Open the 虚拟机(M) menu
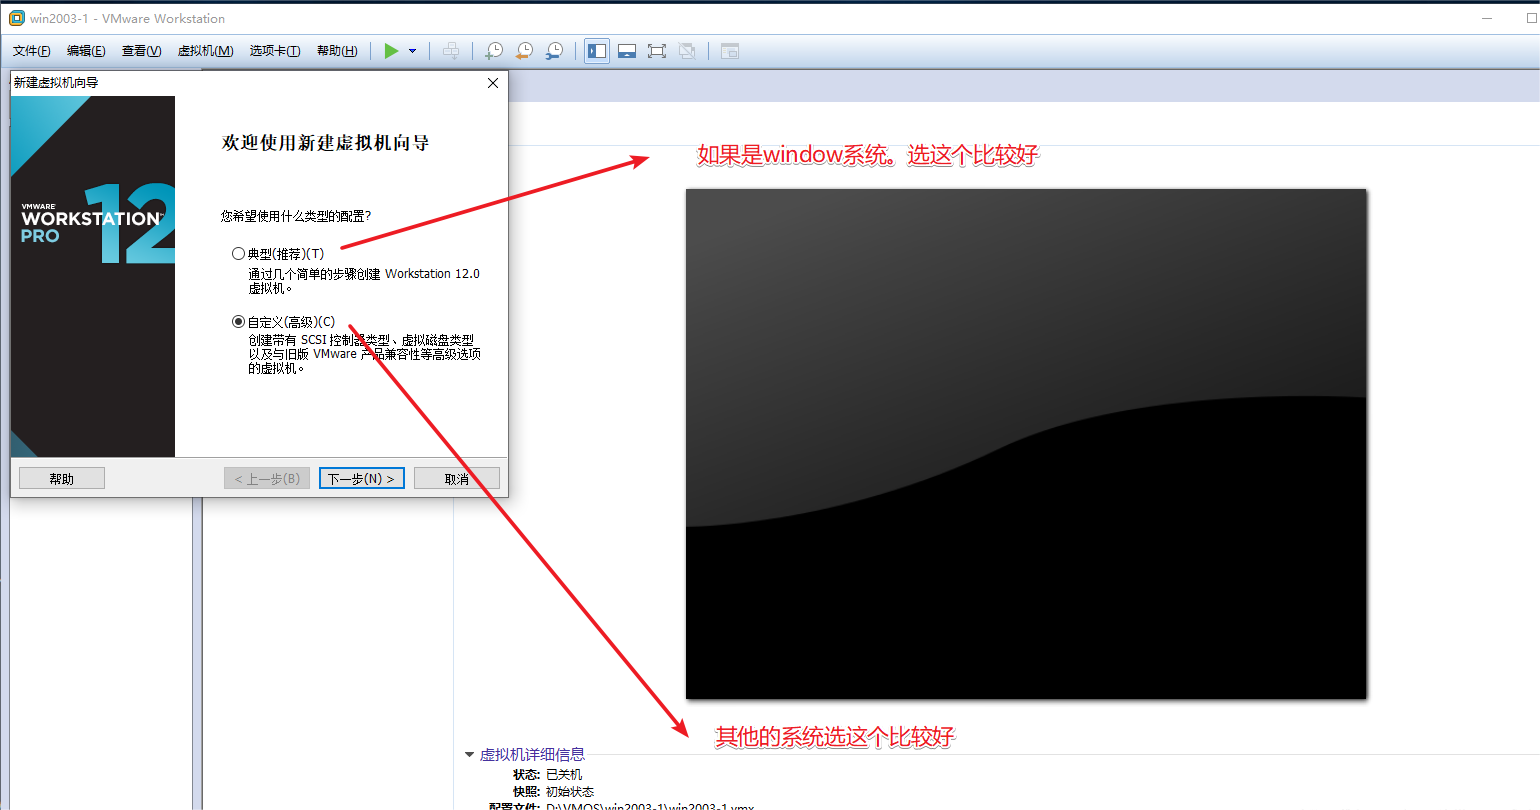 click(x=206, y=50)
